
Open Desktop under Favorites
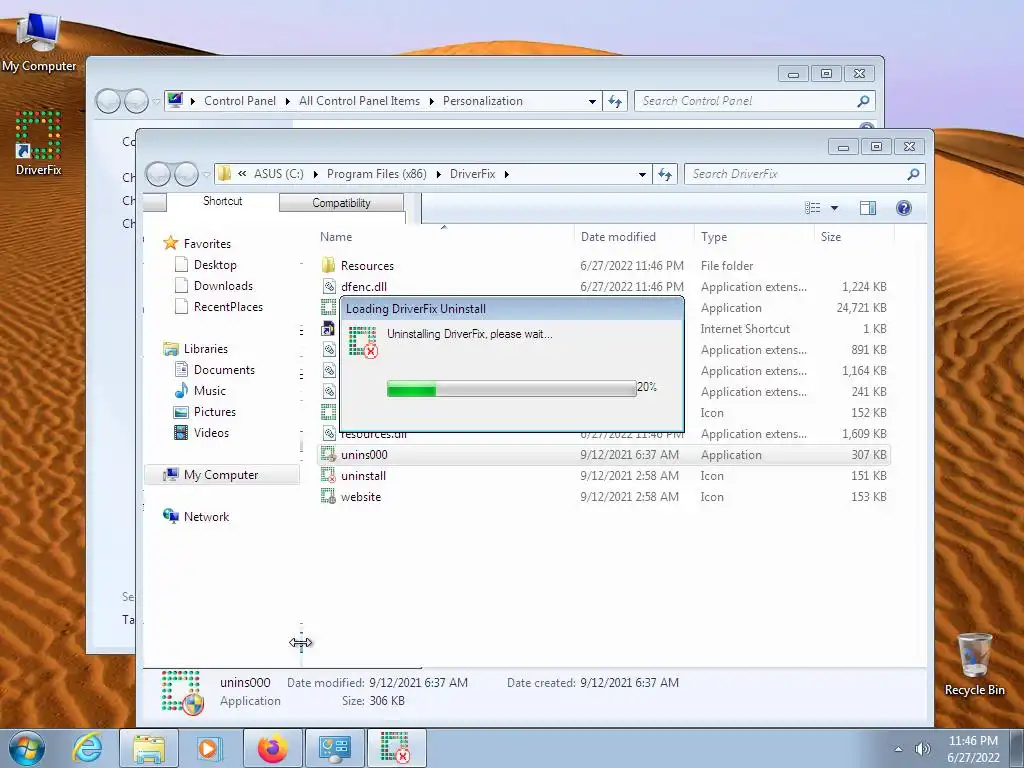tap(215, 264)
